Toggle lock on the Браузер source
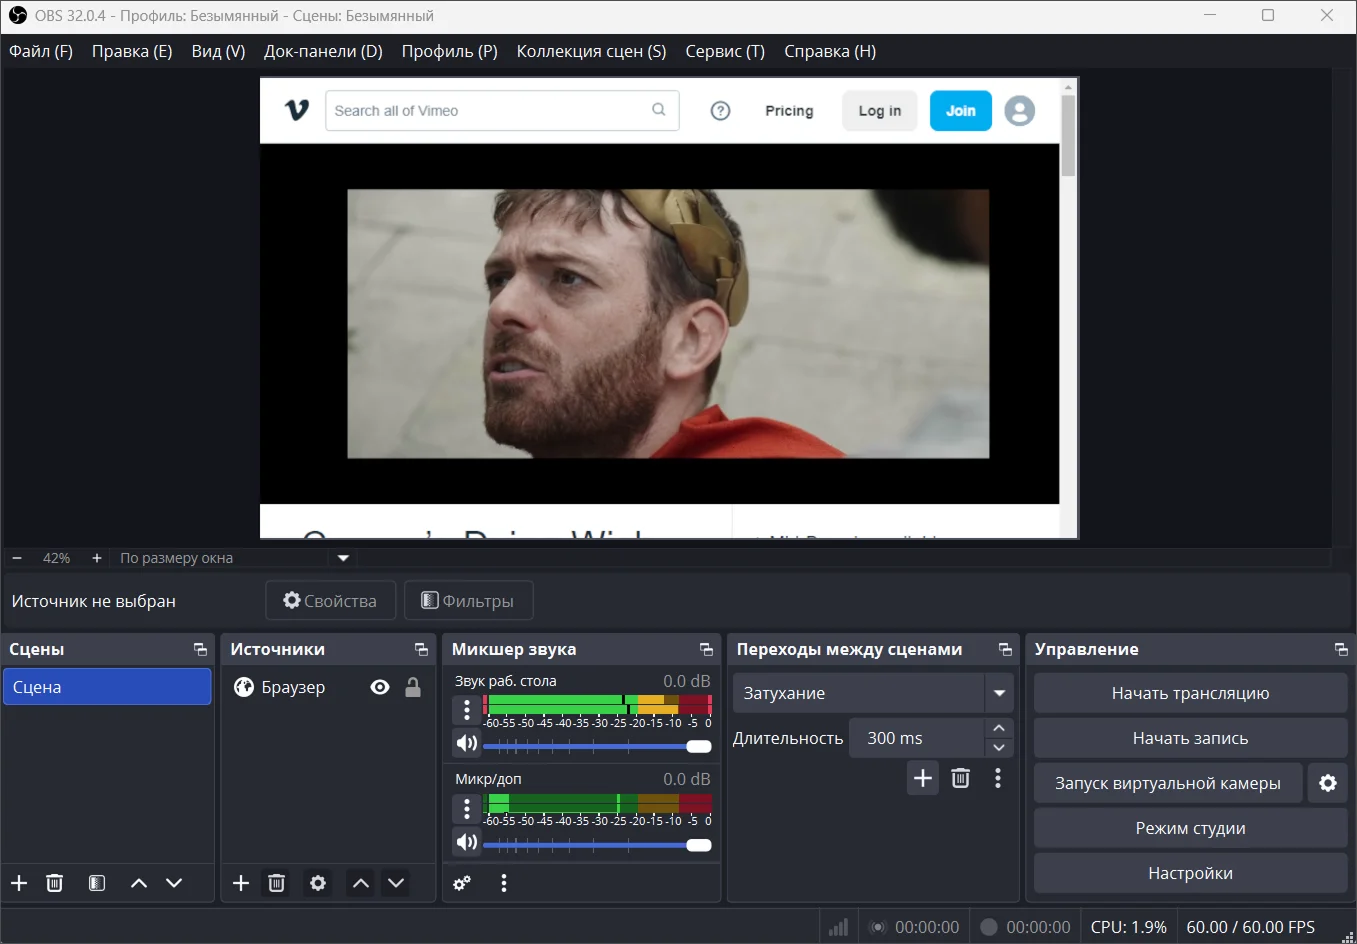Viewport: 1357px width, 944px height. pos(413,687)
